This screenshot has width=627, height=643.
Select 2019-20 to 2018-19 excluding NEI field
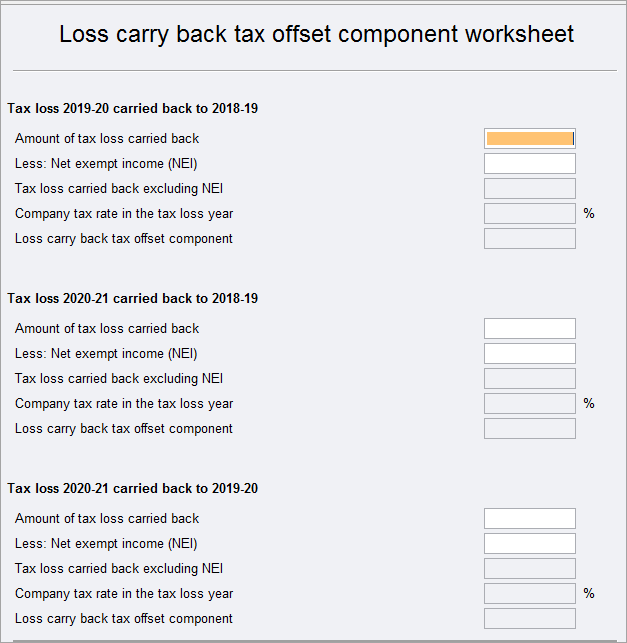tap(529, 189)
